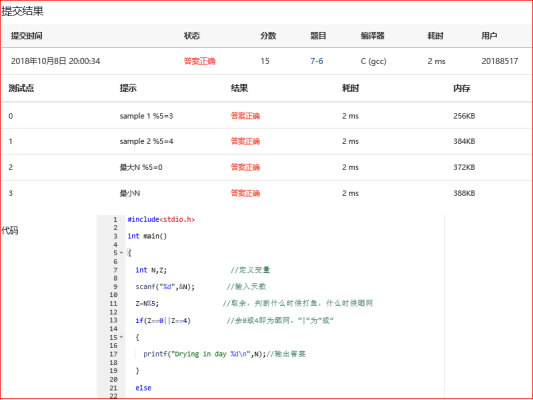
Task: Select 2 ms time for test point 0
Action: tap(350, 116)
